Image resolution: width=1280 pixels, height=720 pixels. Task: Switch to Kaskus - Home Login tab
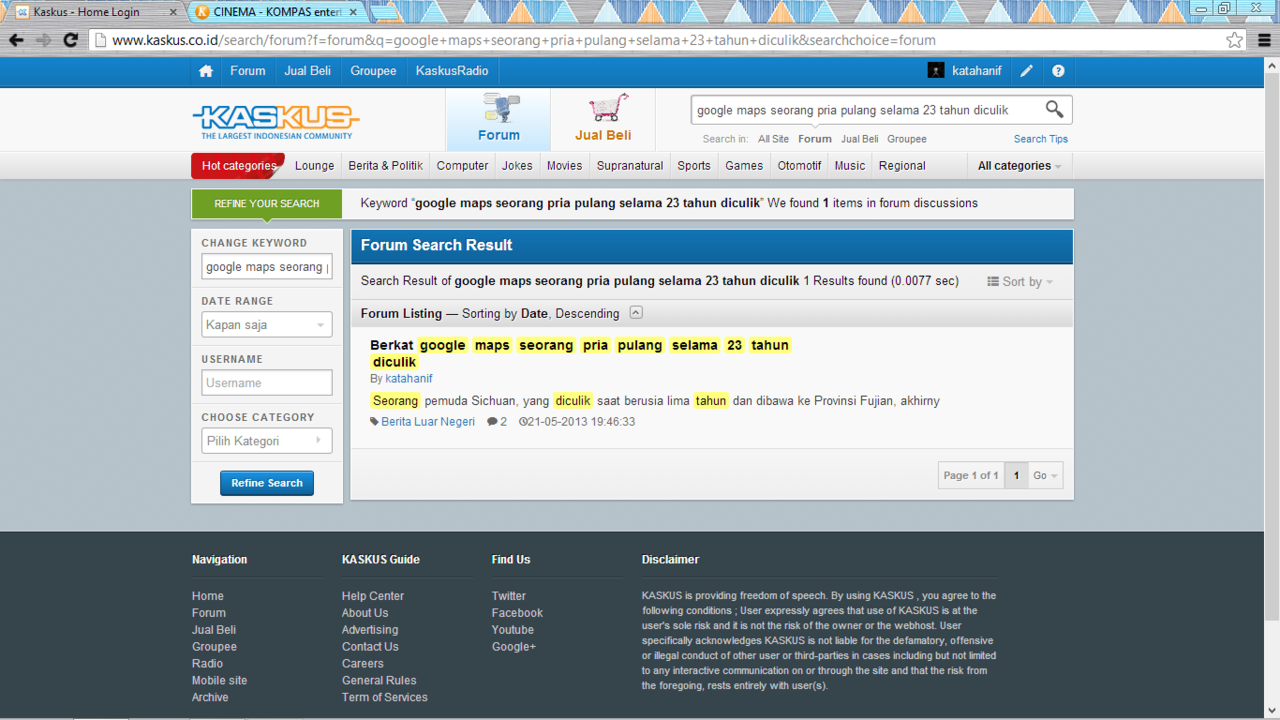coord(95,12)
